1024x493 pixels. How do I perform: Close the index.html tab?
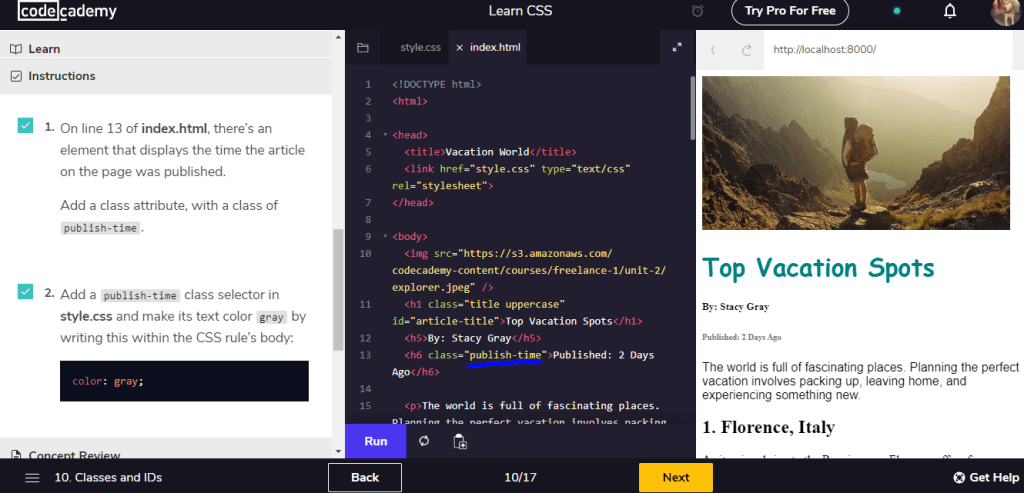[460, 48]
